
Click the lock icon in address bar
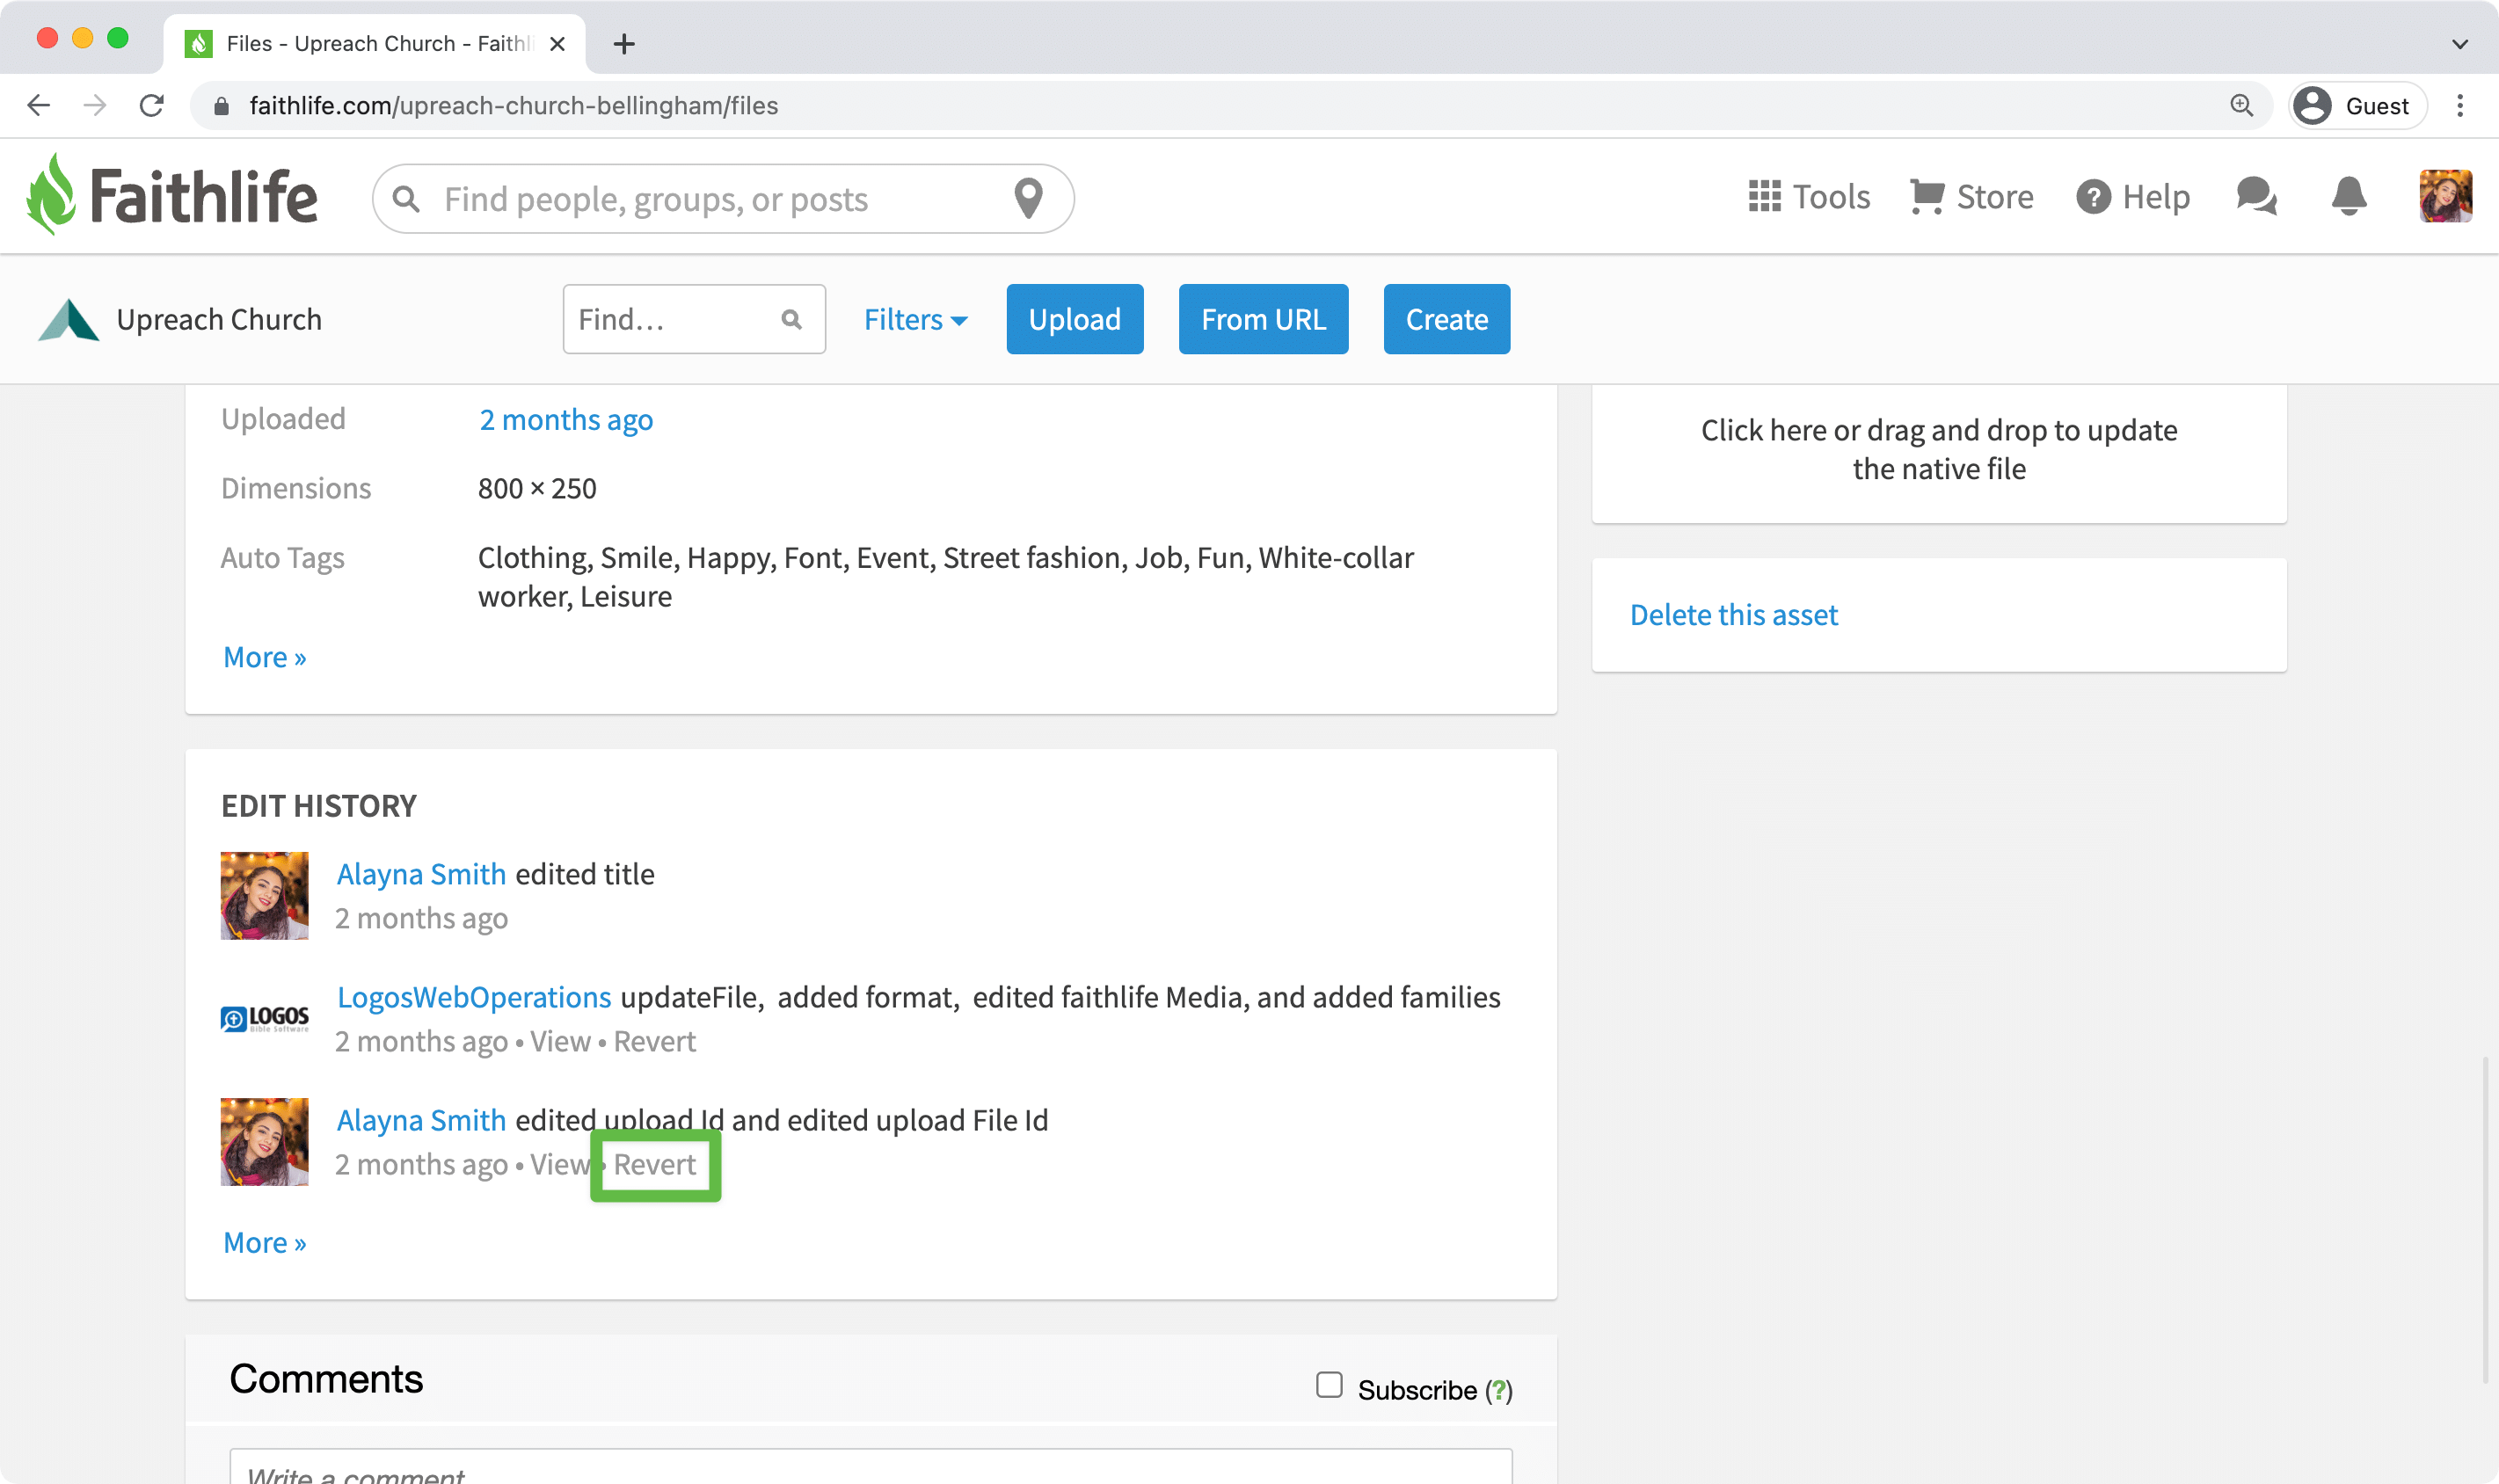(222, 106)
